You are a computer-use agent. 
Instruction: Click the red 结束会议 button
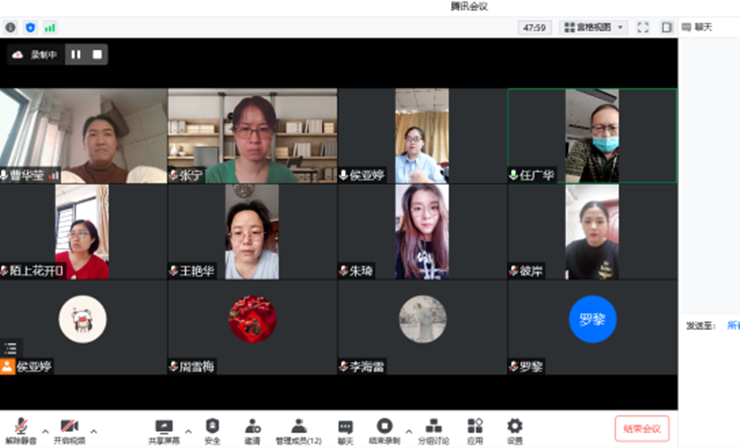point(641,429)
